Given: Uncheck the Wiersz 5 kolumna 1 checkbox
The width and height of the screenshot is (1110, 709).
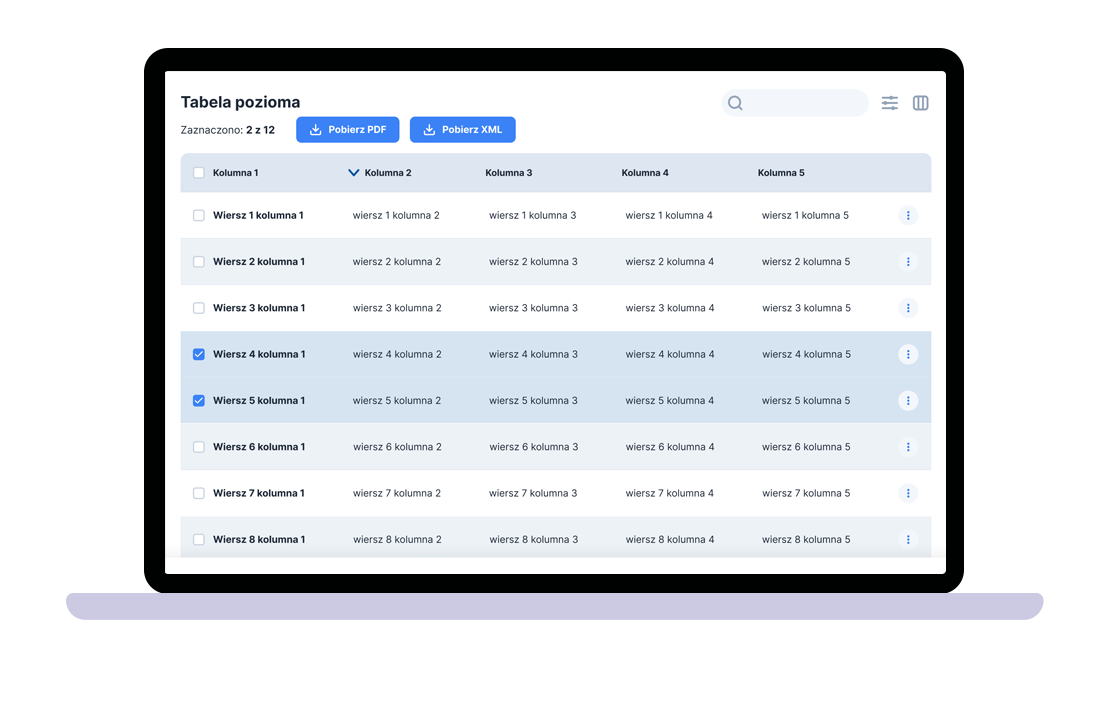Looking at the screenshot, I should pyautogui.click(x=199, y=400).
